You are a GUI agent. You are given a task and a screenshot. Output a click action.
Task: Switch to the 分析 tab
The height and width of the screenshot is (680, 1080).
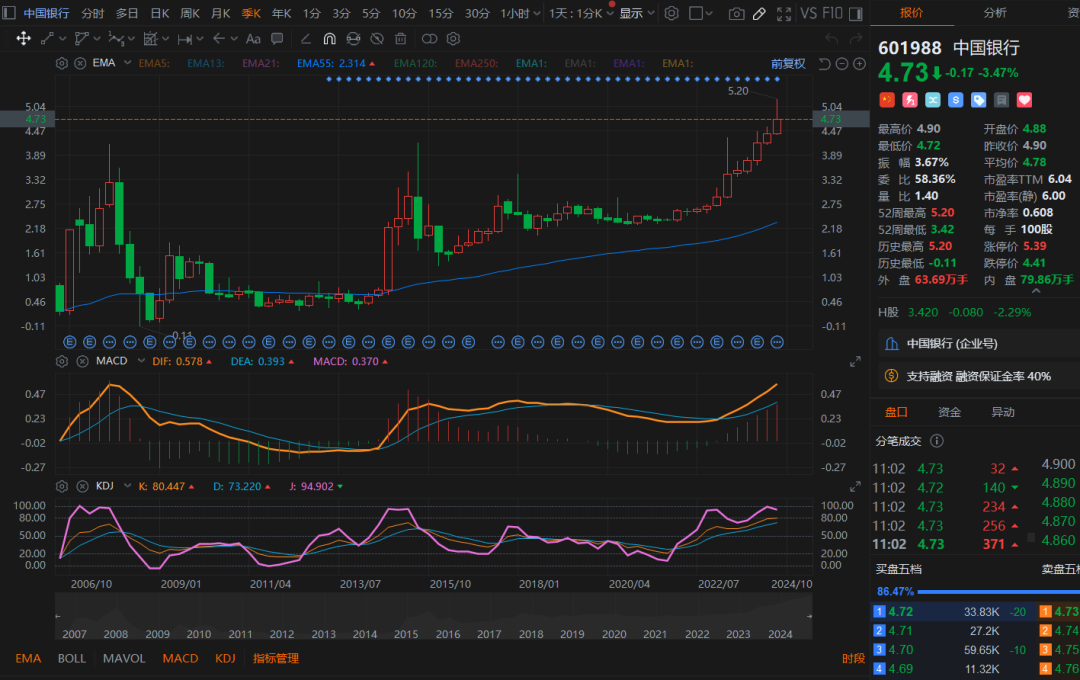pos(995,13)
